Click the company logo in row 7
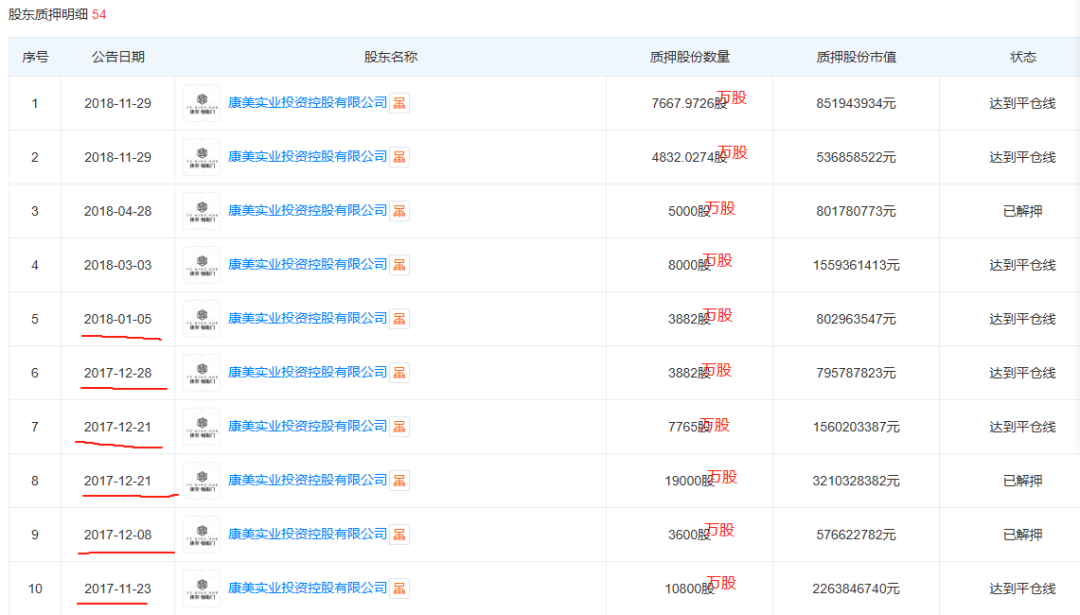The width and height of the screenshot is (1080, 615). coord(202,427)
